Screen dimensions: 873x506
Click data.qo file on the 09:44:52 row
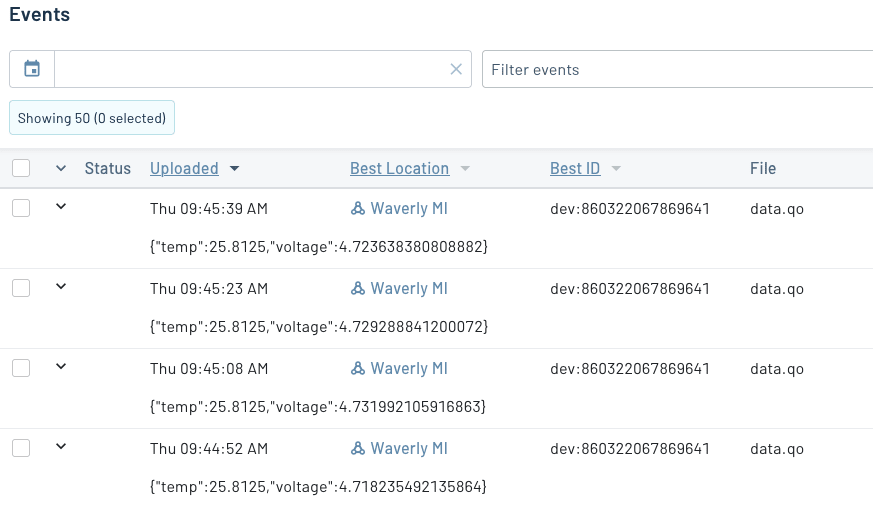point(777,449)
